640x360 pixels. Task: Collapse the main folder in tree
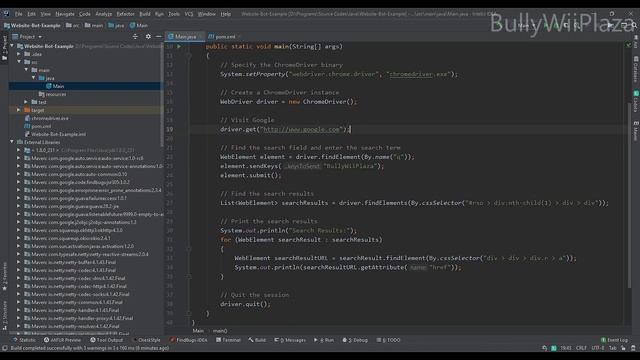(x=27, y=70)
